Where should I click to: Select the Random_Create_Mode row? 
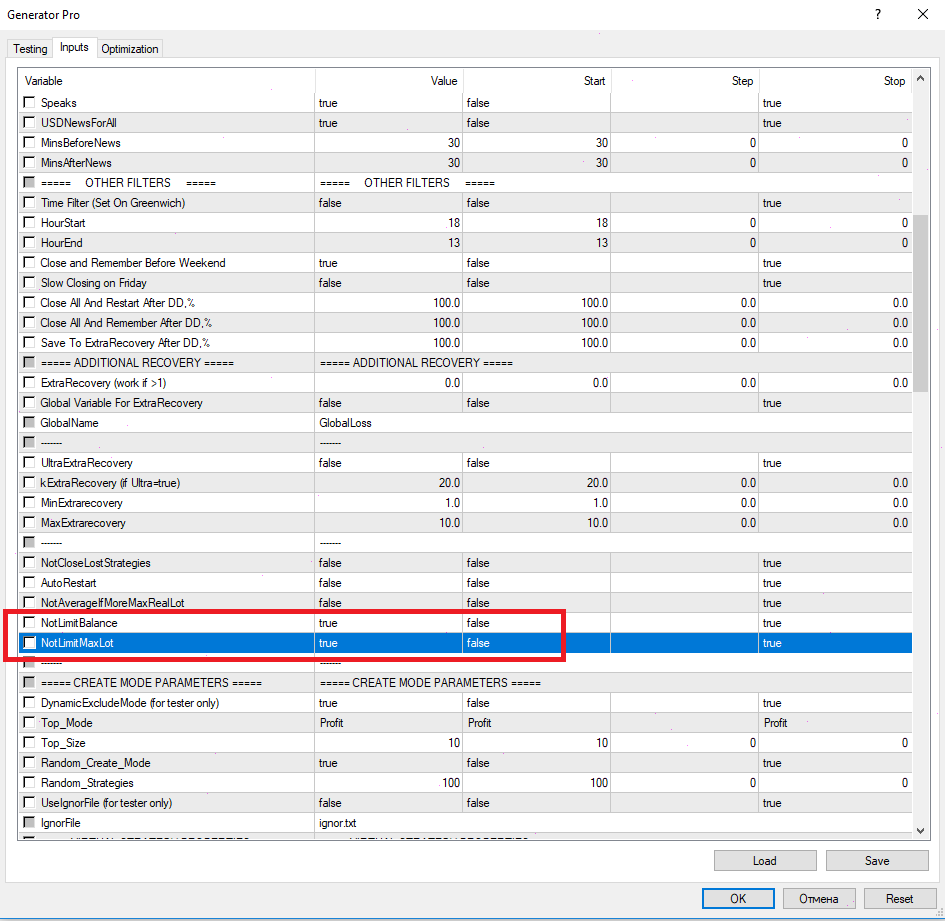465,762
